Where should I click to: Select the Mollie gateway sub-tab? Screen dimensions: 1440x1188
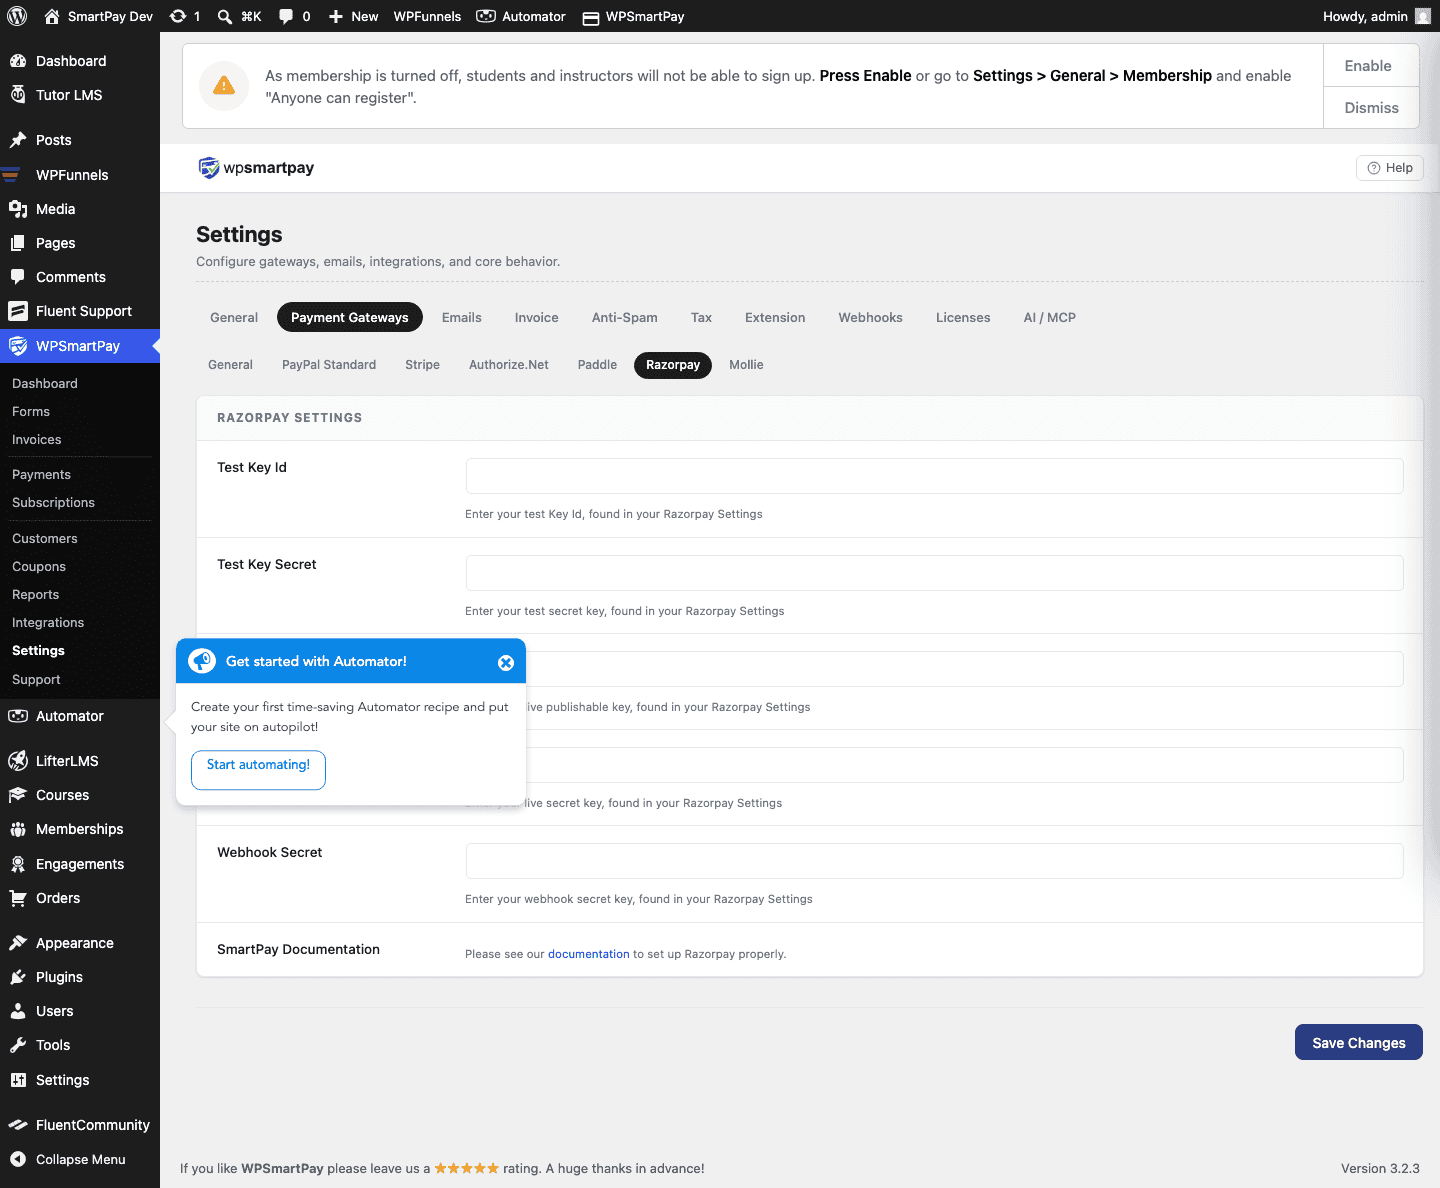[746, 365]
